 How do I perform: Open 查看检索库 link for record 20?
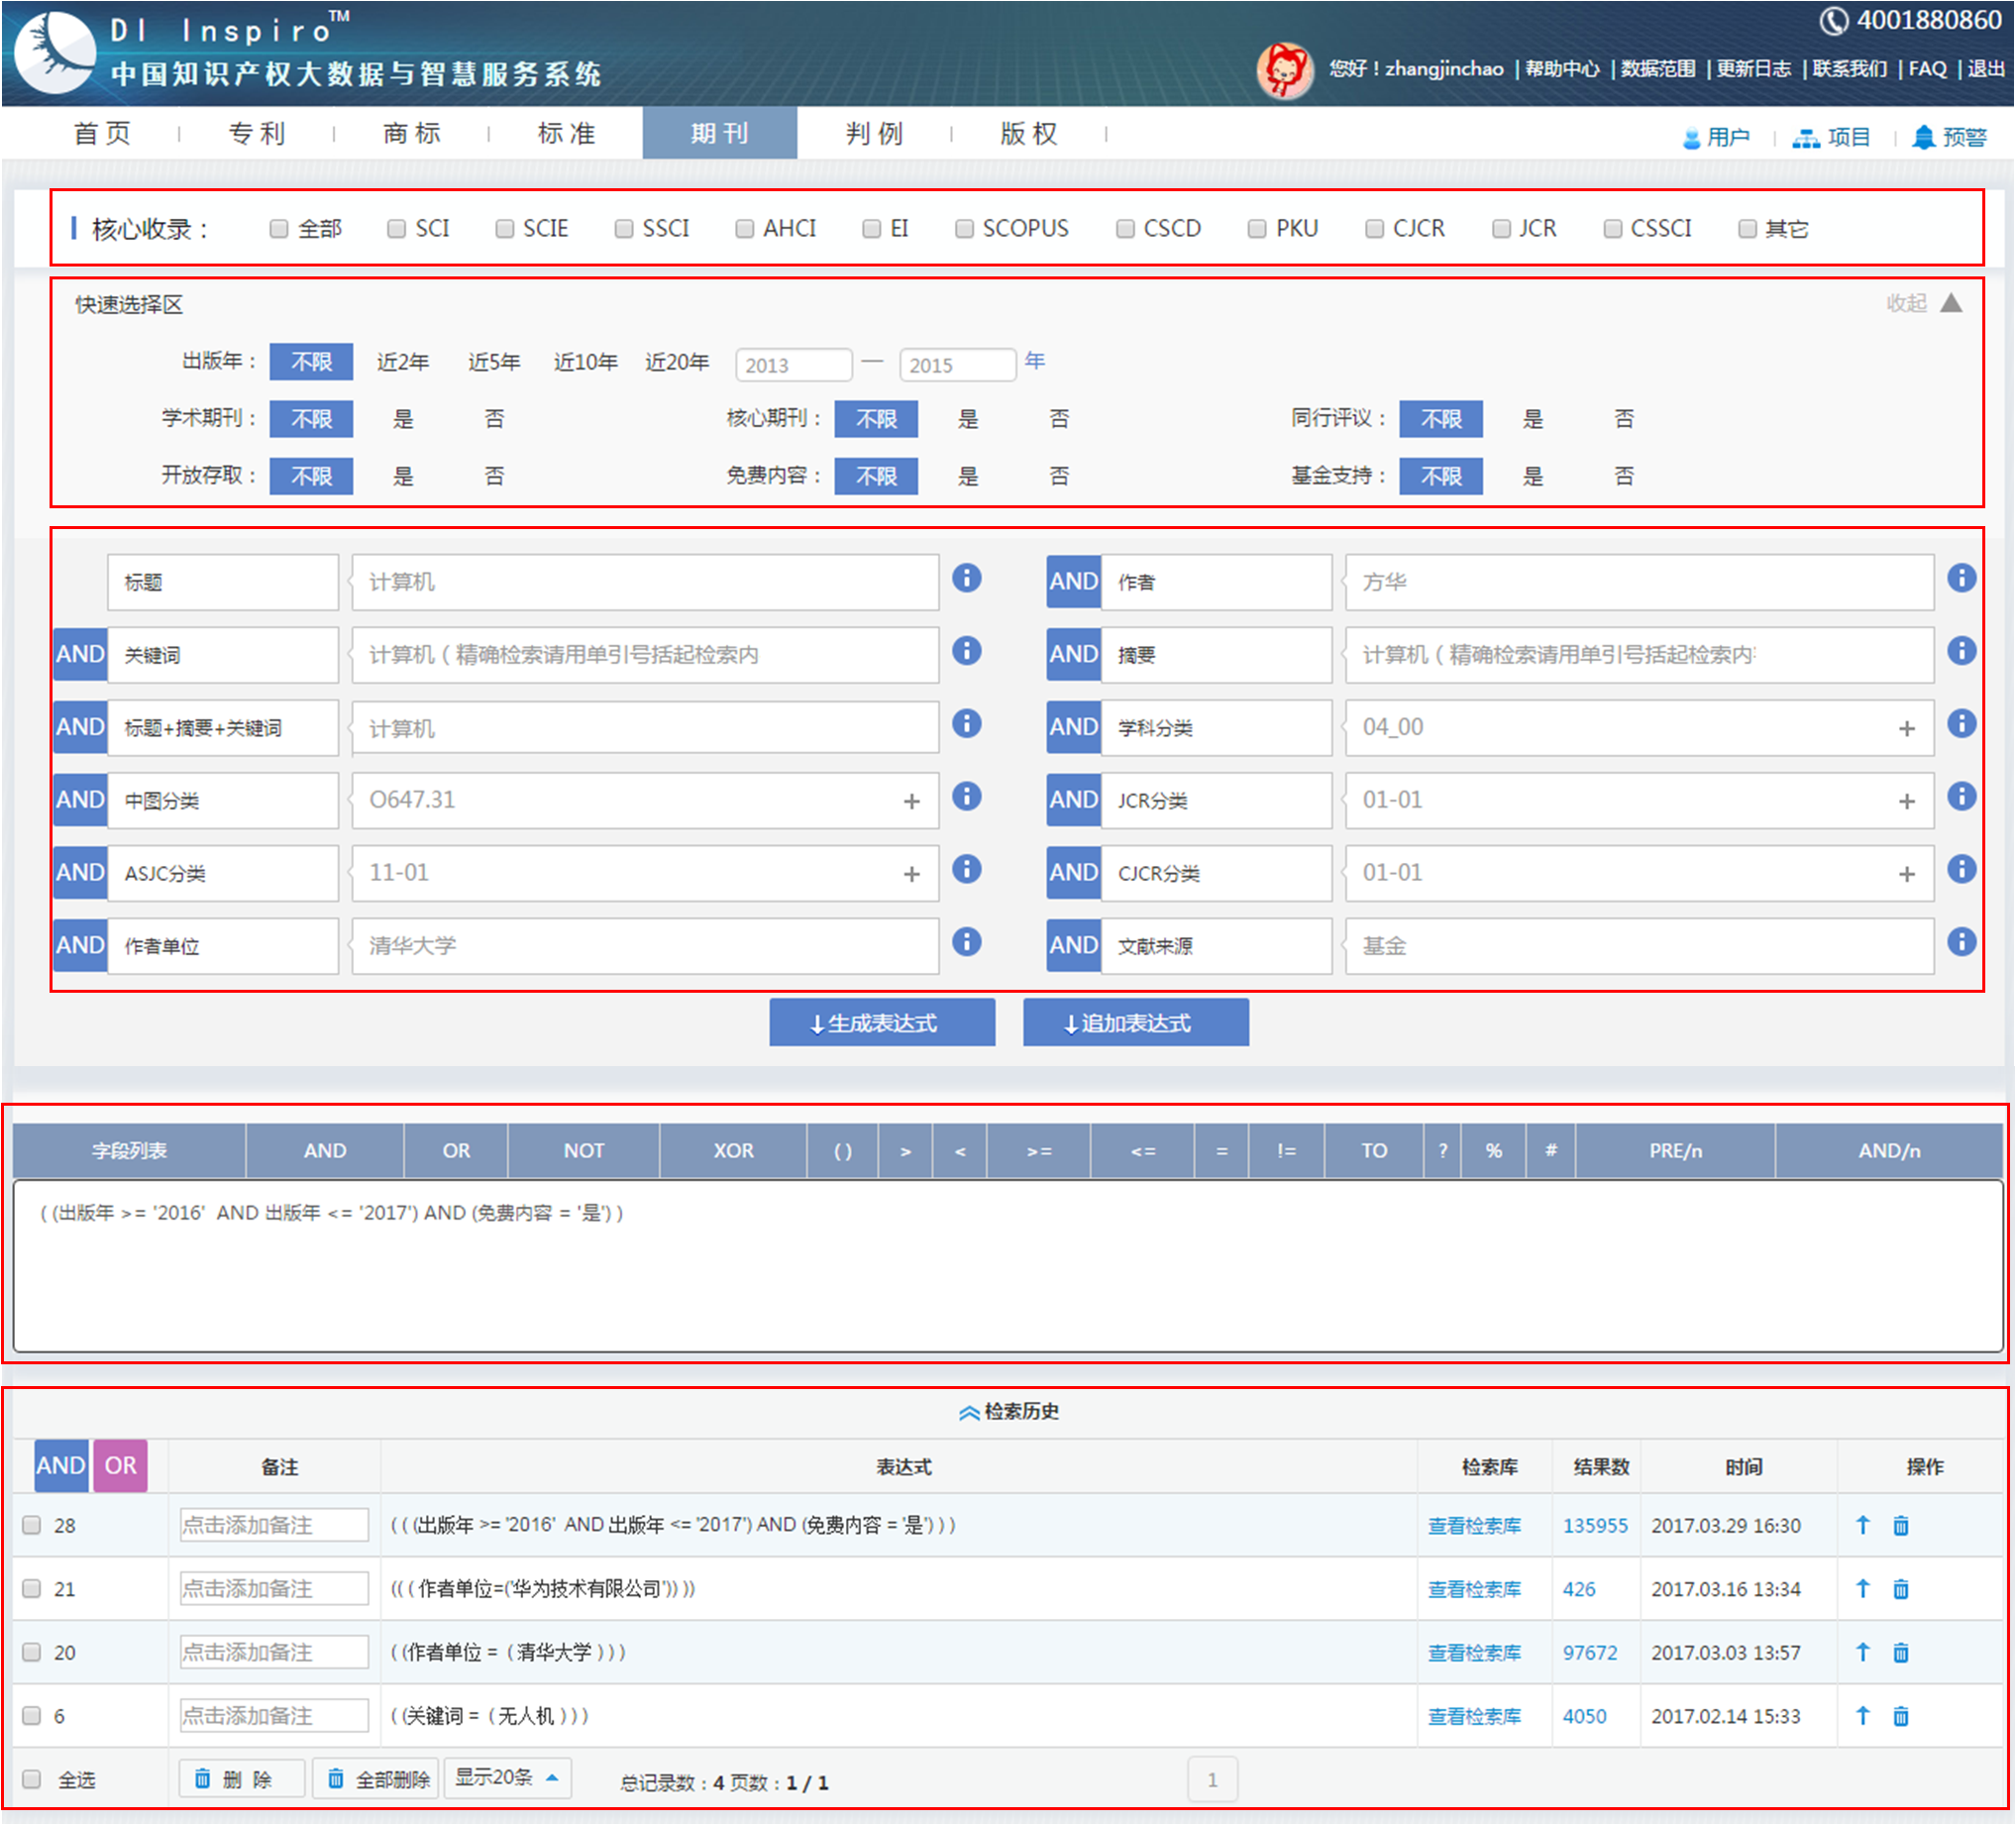pos(1473,1652)
